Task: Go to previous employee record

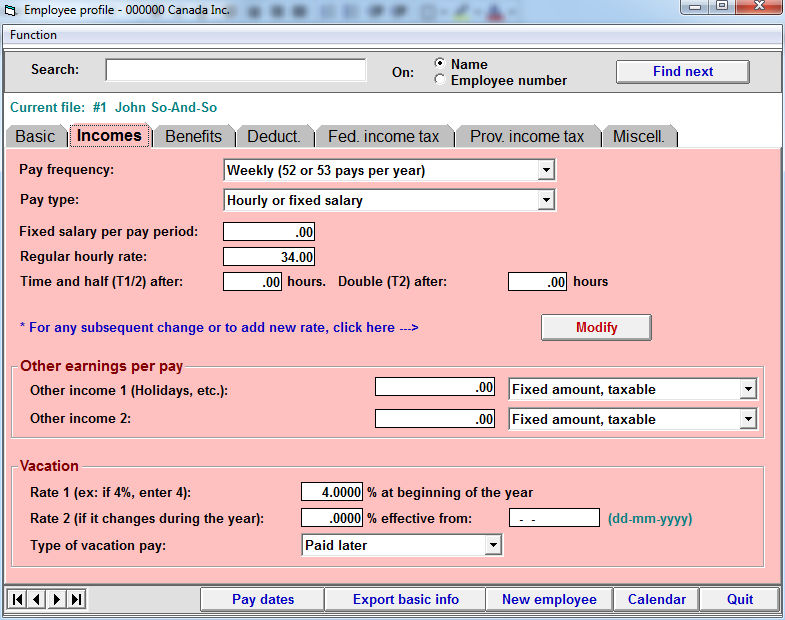Action: tap(37, 599)
